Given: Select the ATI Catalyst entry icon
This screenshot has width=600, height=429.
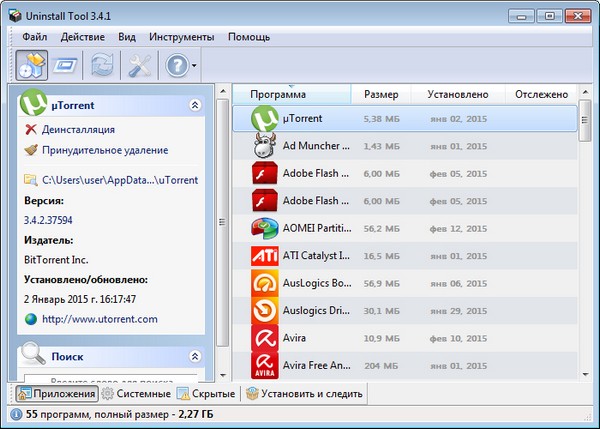Looking at the screenshot, I should pos(264,255).
